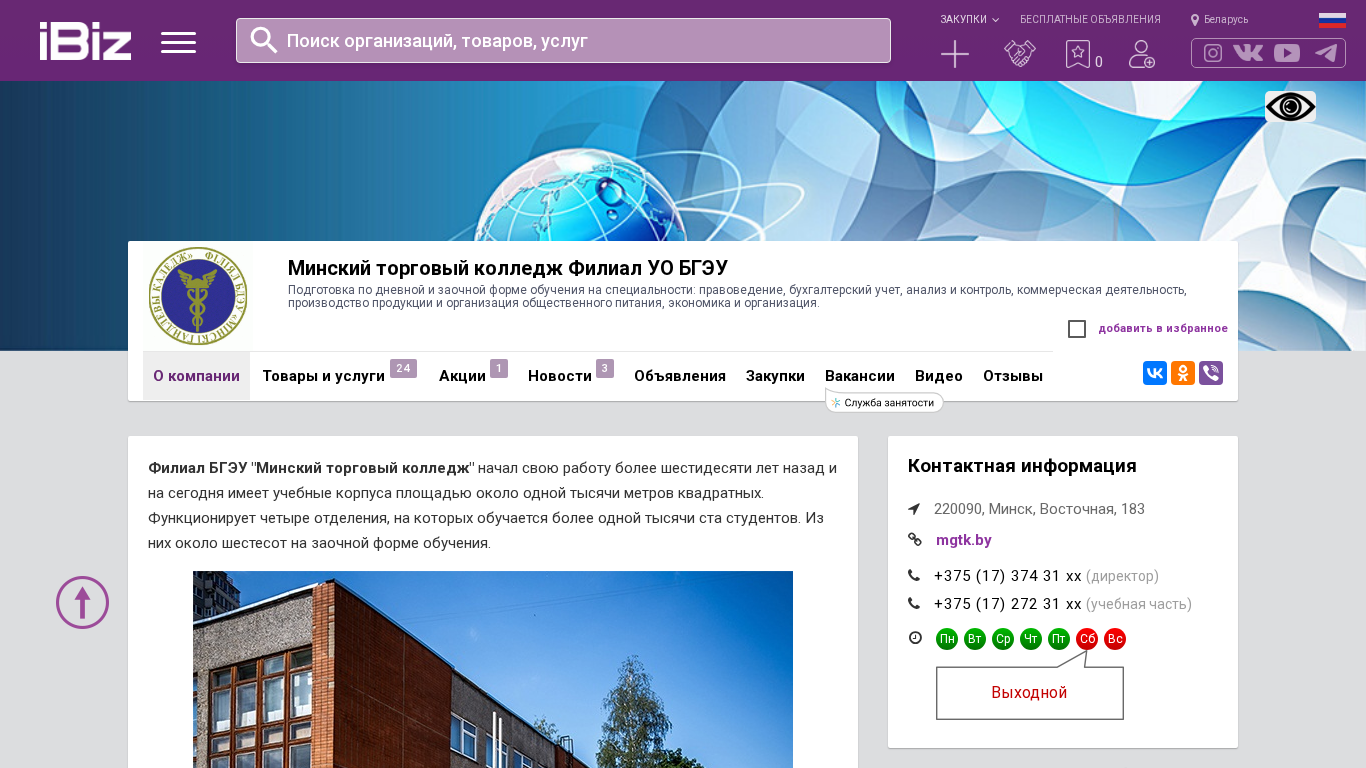Select the Чт weekday circle
The height and width of the screenshot is (768, 1366).
[1031, 639]
